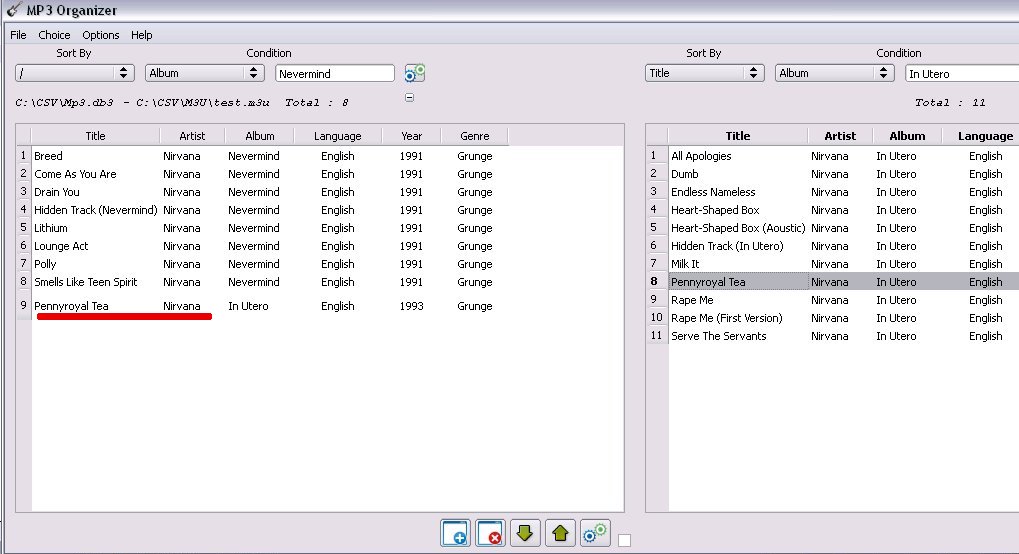Click the right table Artist column header
Screen dimensions: 1019x554
pyautogui.click(x=840, y=136)
